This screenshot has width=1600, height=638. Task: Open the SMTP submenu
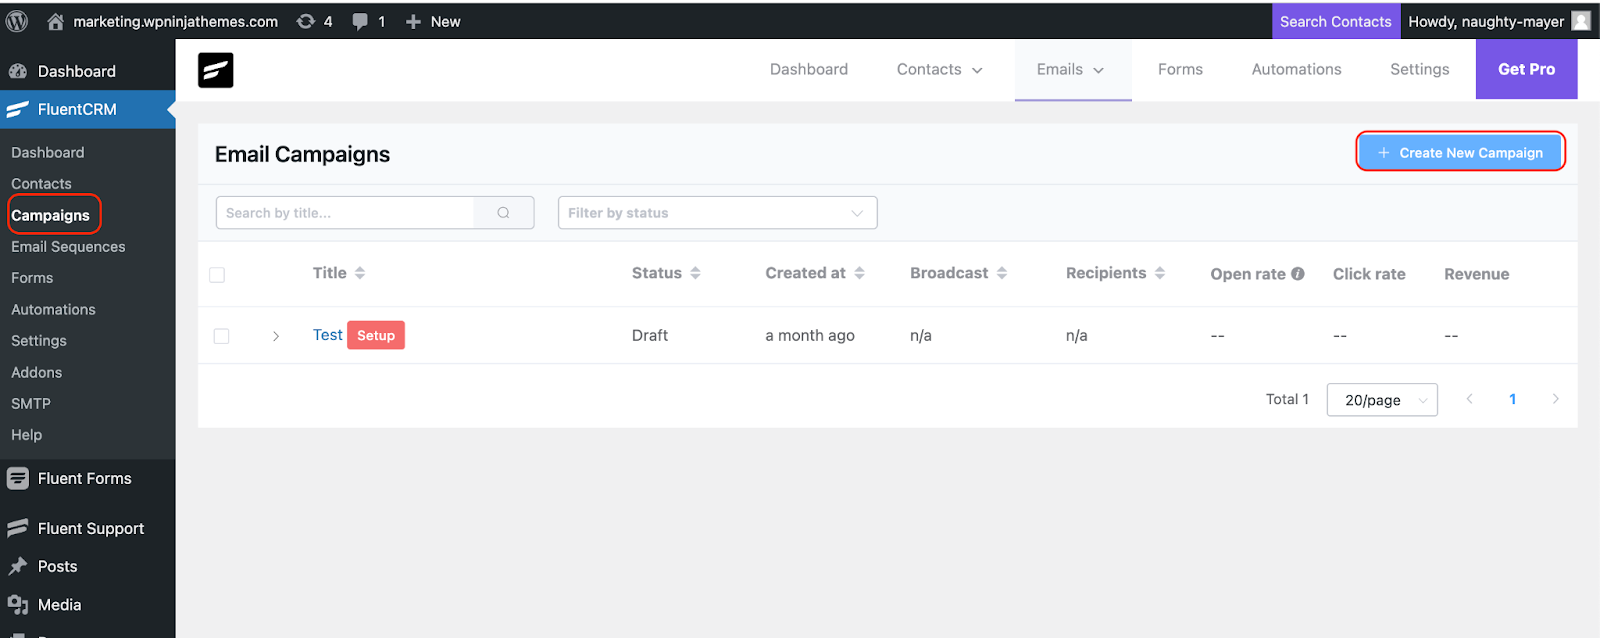pyautogui.click(x=31, y=404)
